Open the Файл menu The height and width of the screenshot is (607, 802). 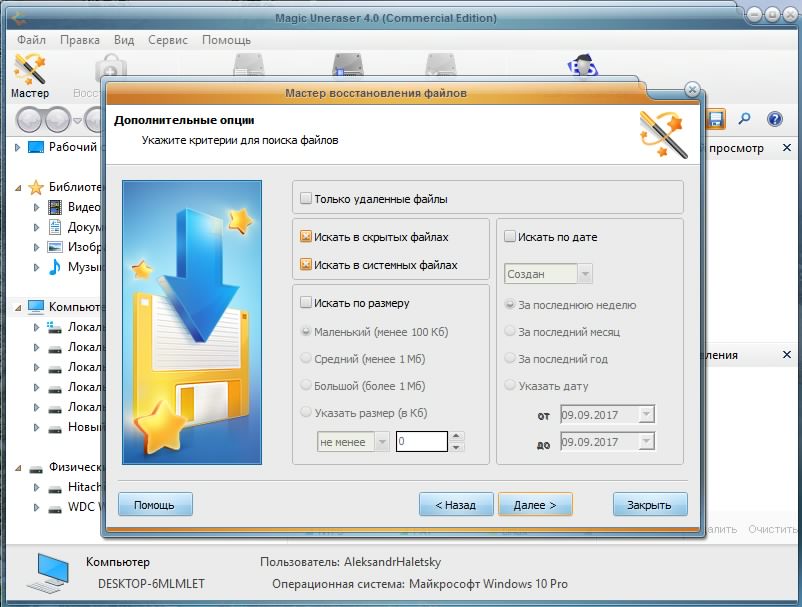point(31,40)
